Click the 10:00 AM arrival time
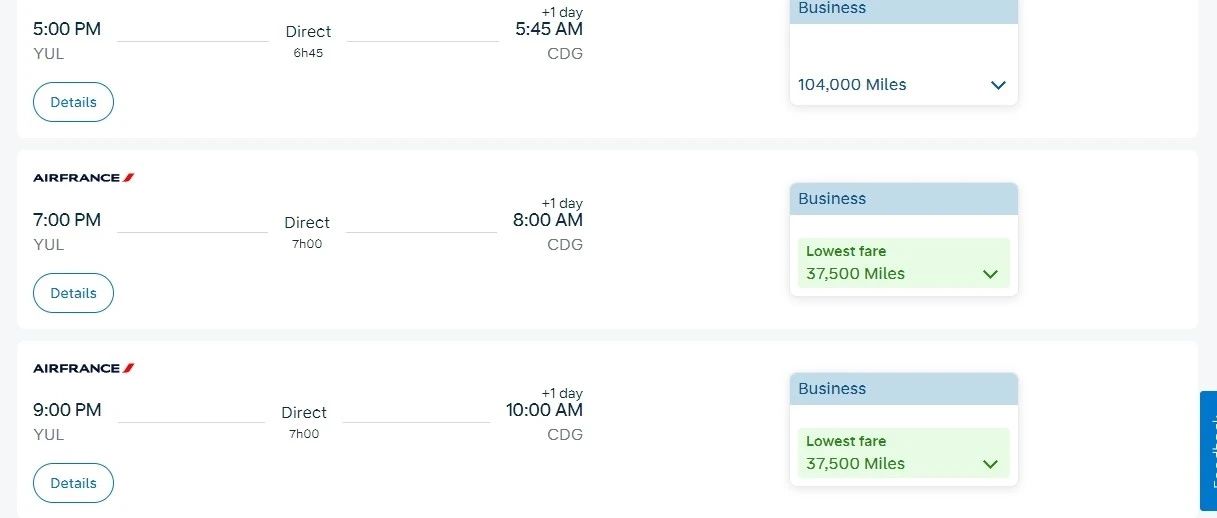1217x518 pixels. (544, 410)
